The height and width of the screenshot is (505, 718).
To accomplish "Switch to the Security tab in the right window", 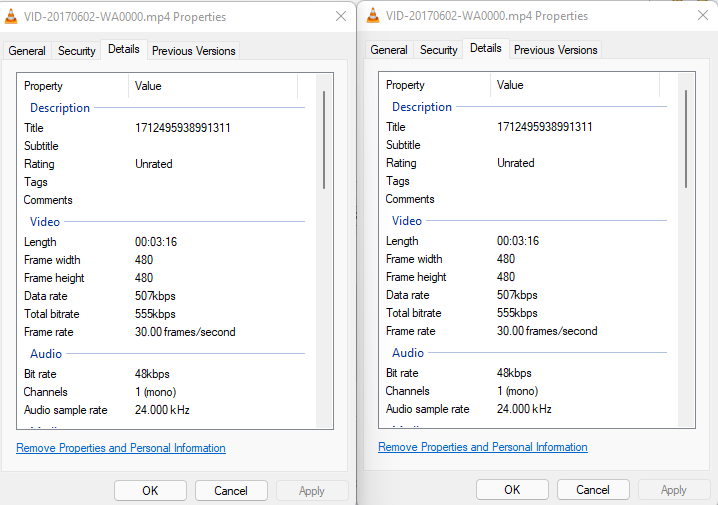I will [439, 50].
